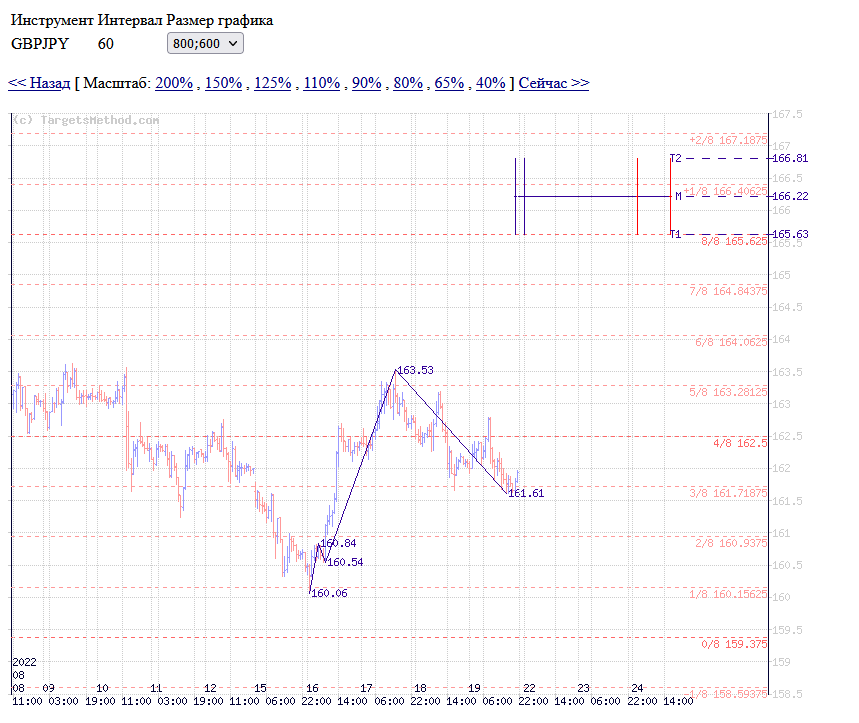Viewport: 859px width, 723px height.
Task: Click the 161.61 price label
Action: click(526, 493)
